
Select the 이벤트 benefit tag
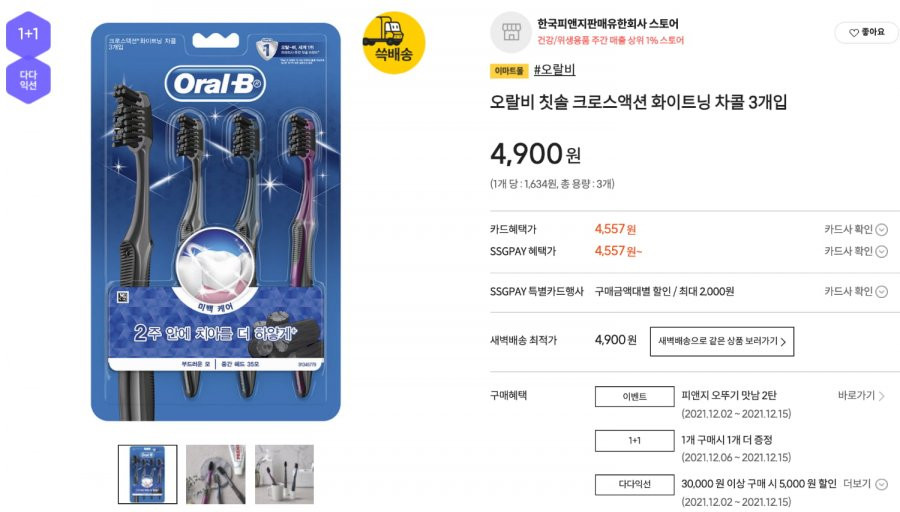pos(634,396)
